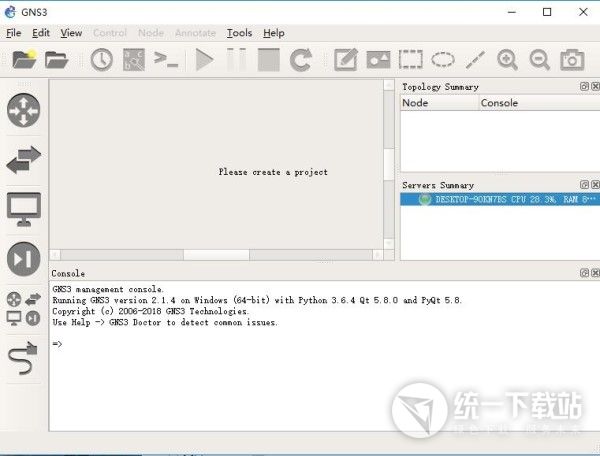
Task: Browse security devices sidebar icon
Action: tap(24, 259)
